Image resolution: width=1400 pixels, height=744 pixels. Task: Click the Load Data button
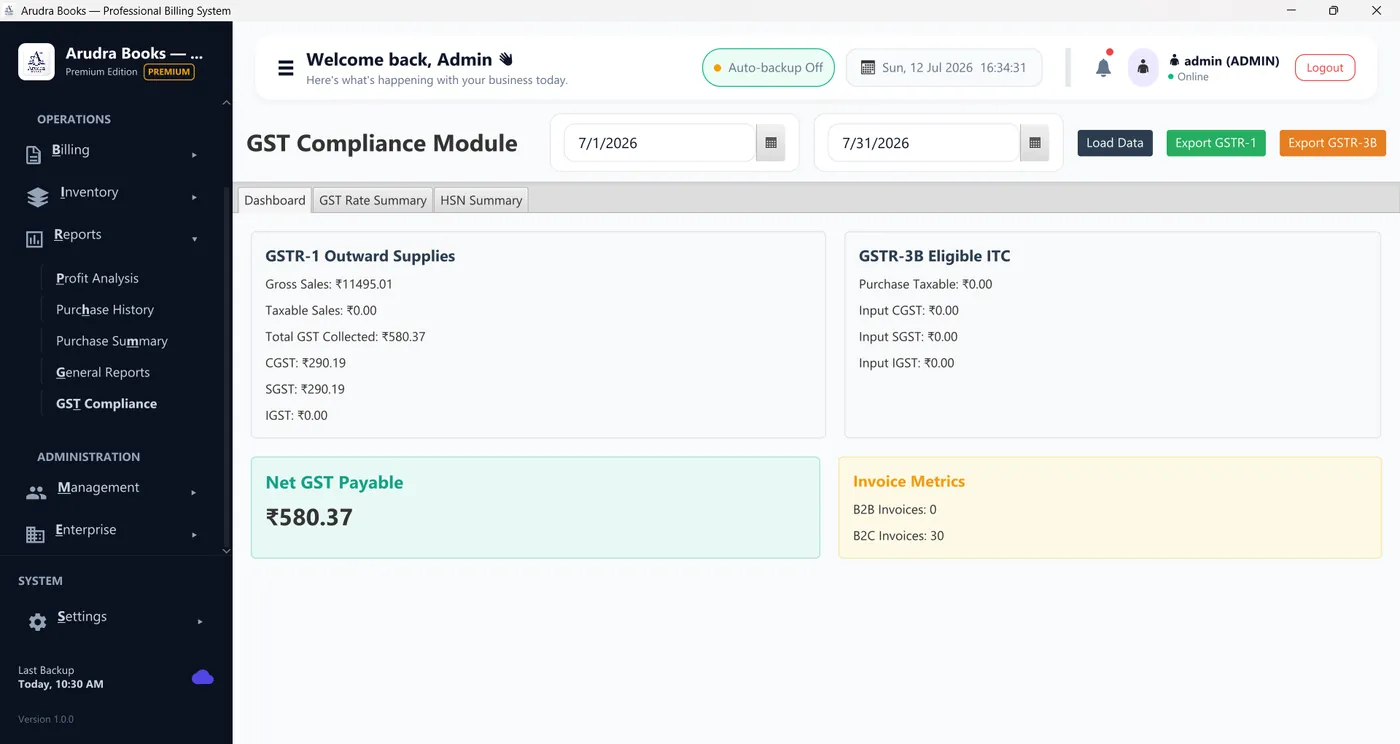coord(1115,143)
